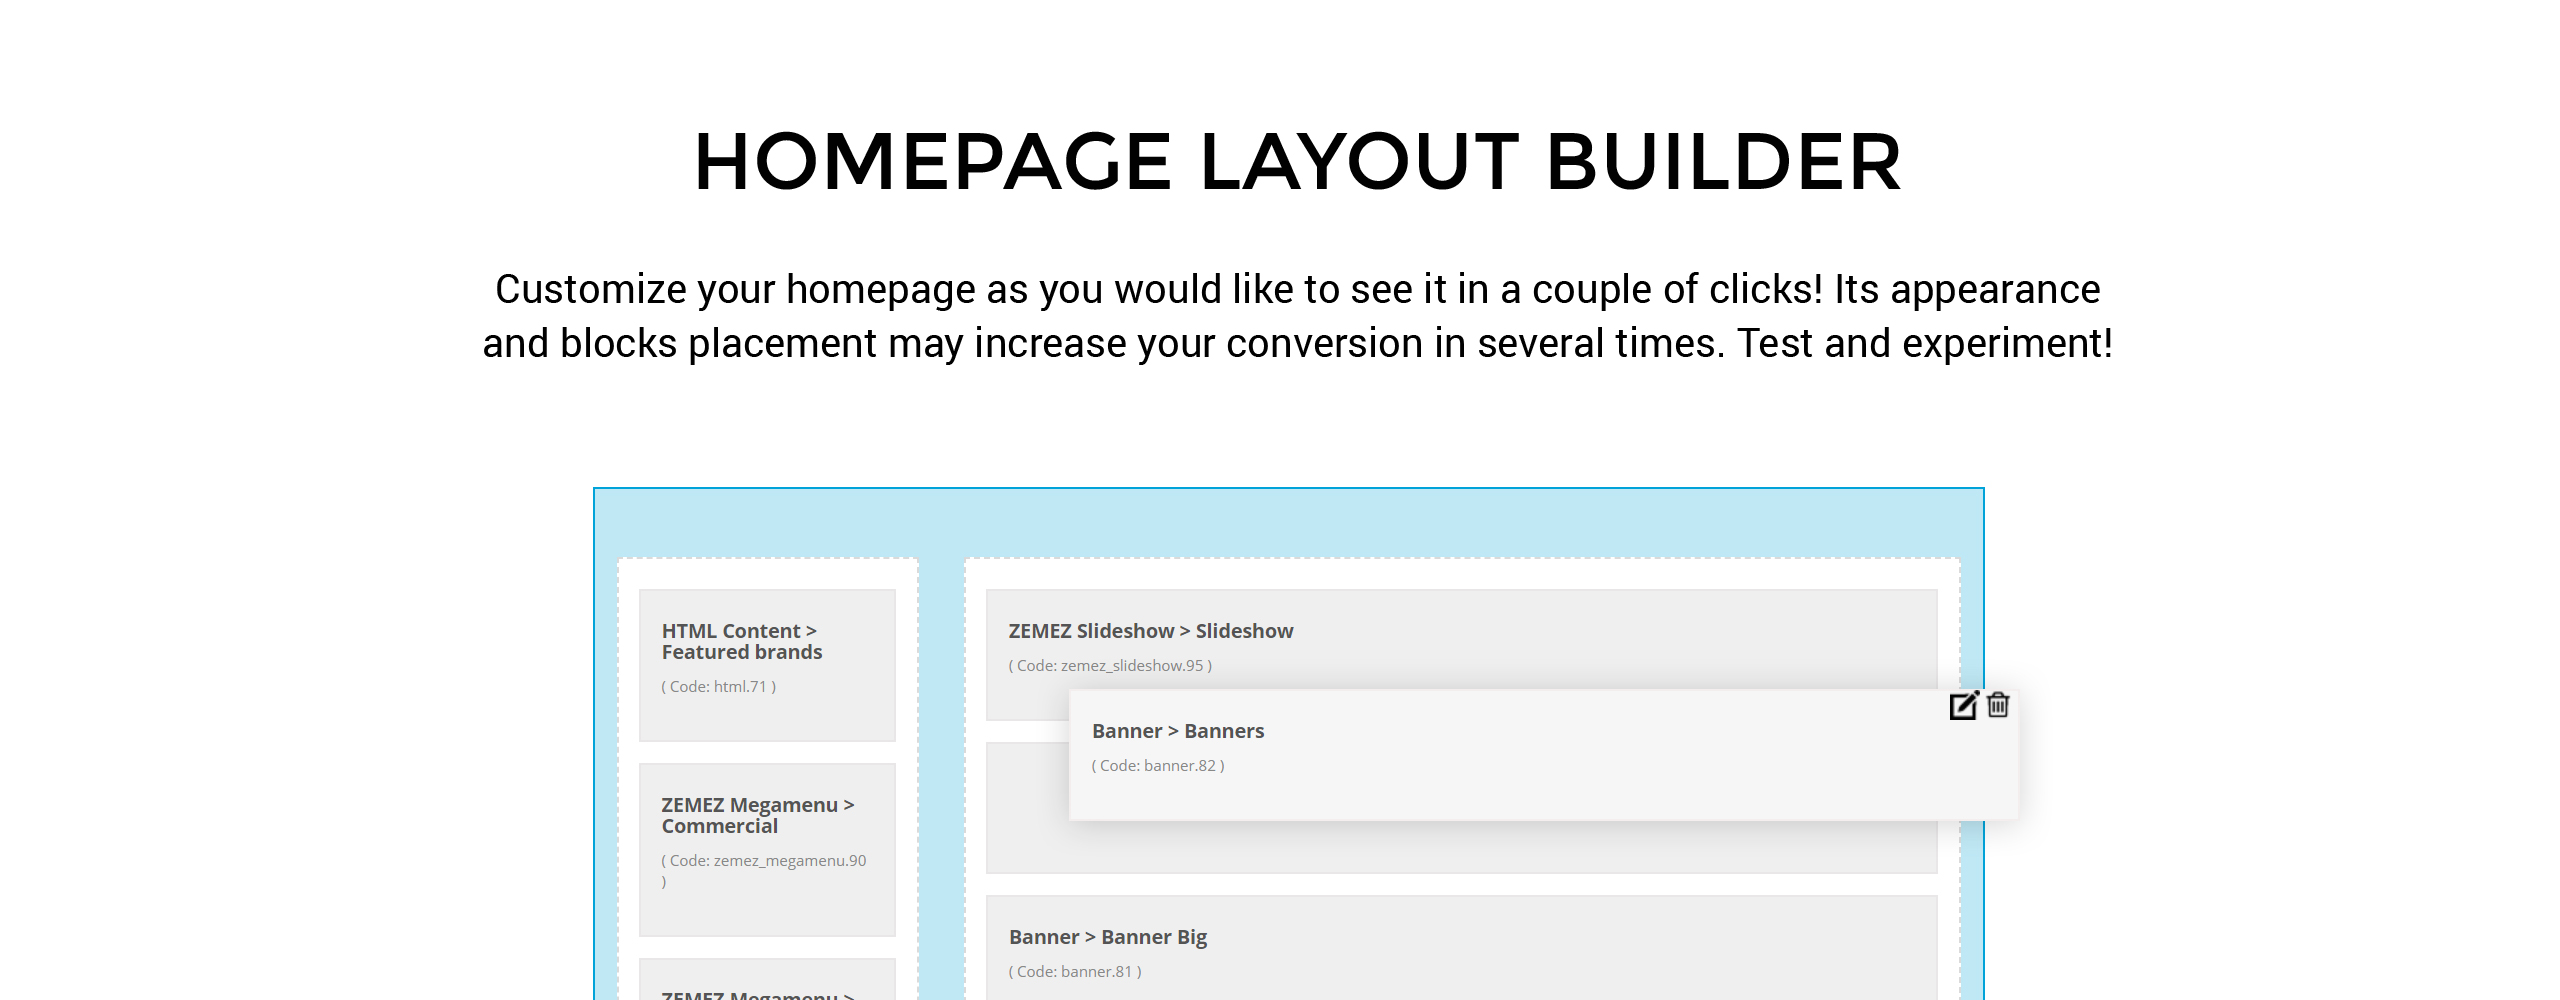The width and height of the screenshot is (2560, 1000).
Task: Click the Homepage Layout Builder heading
Action: [x=1298, y=162]
